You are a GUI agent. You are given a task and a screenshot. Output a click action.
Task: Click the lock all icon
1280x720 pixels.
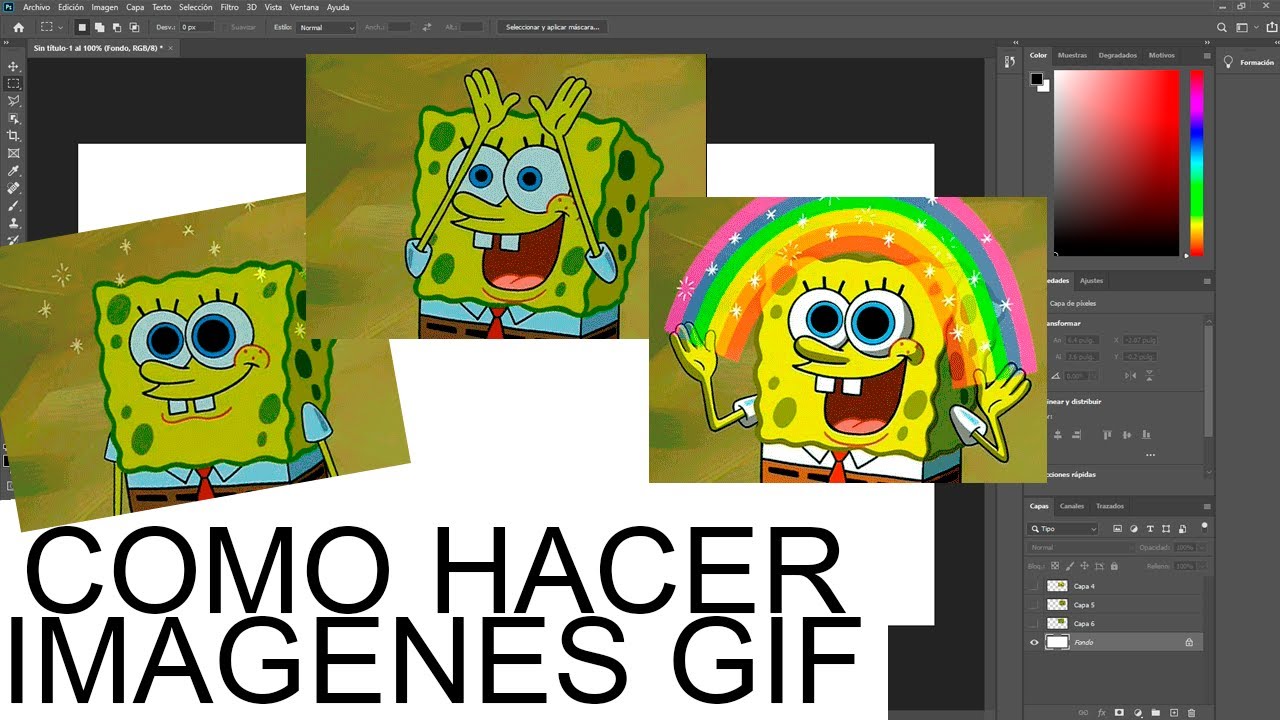[x=1115, y=566]
